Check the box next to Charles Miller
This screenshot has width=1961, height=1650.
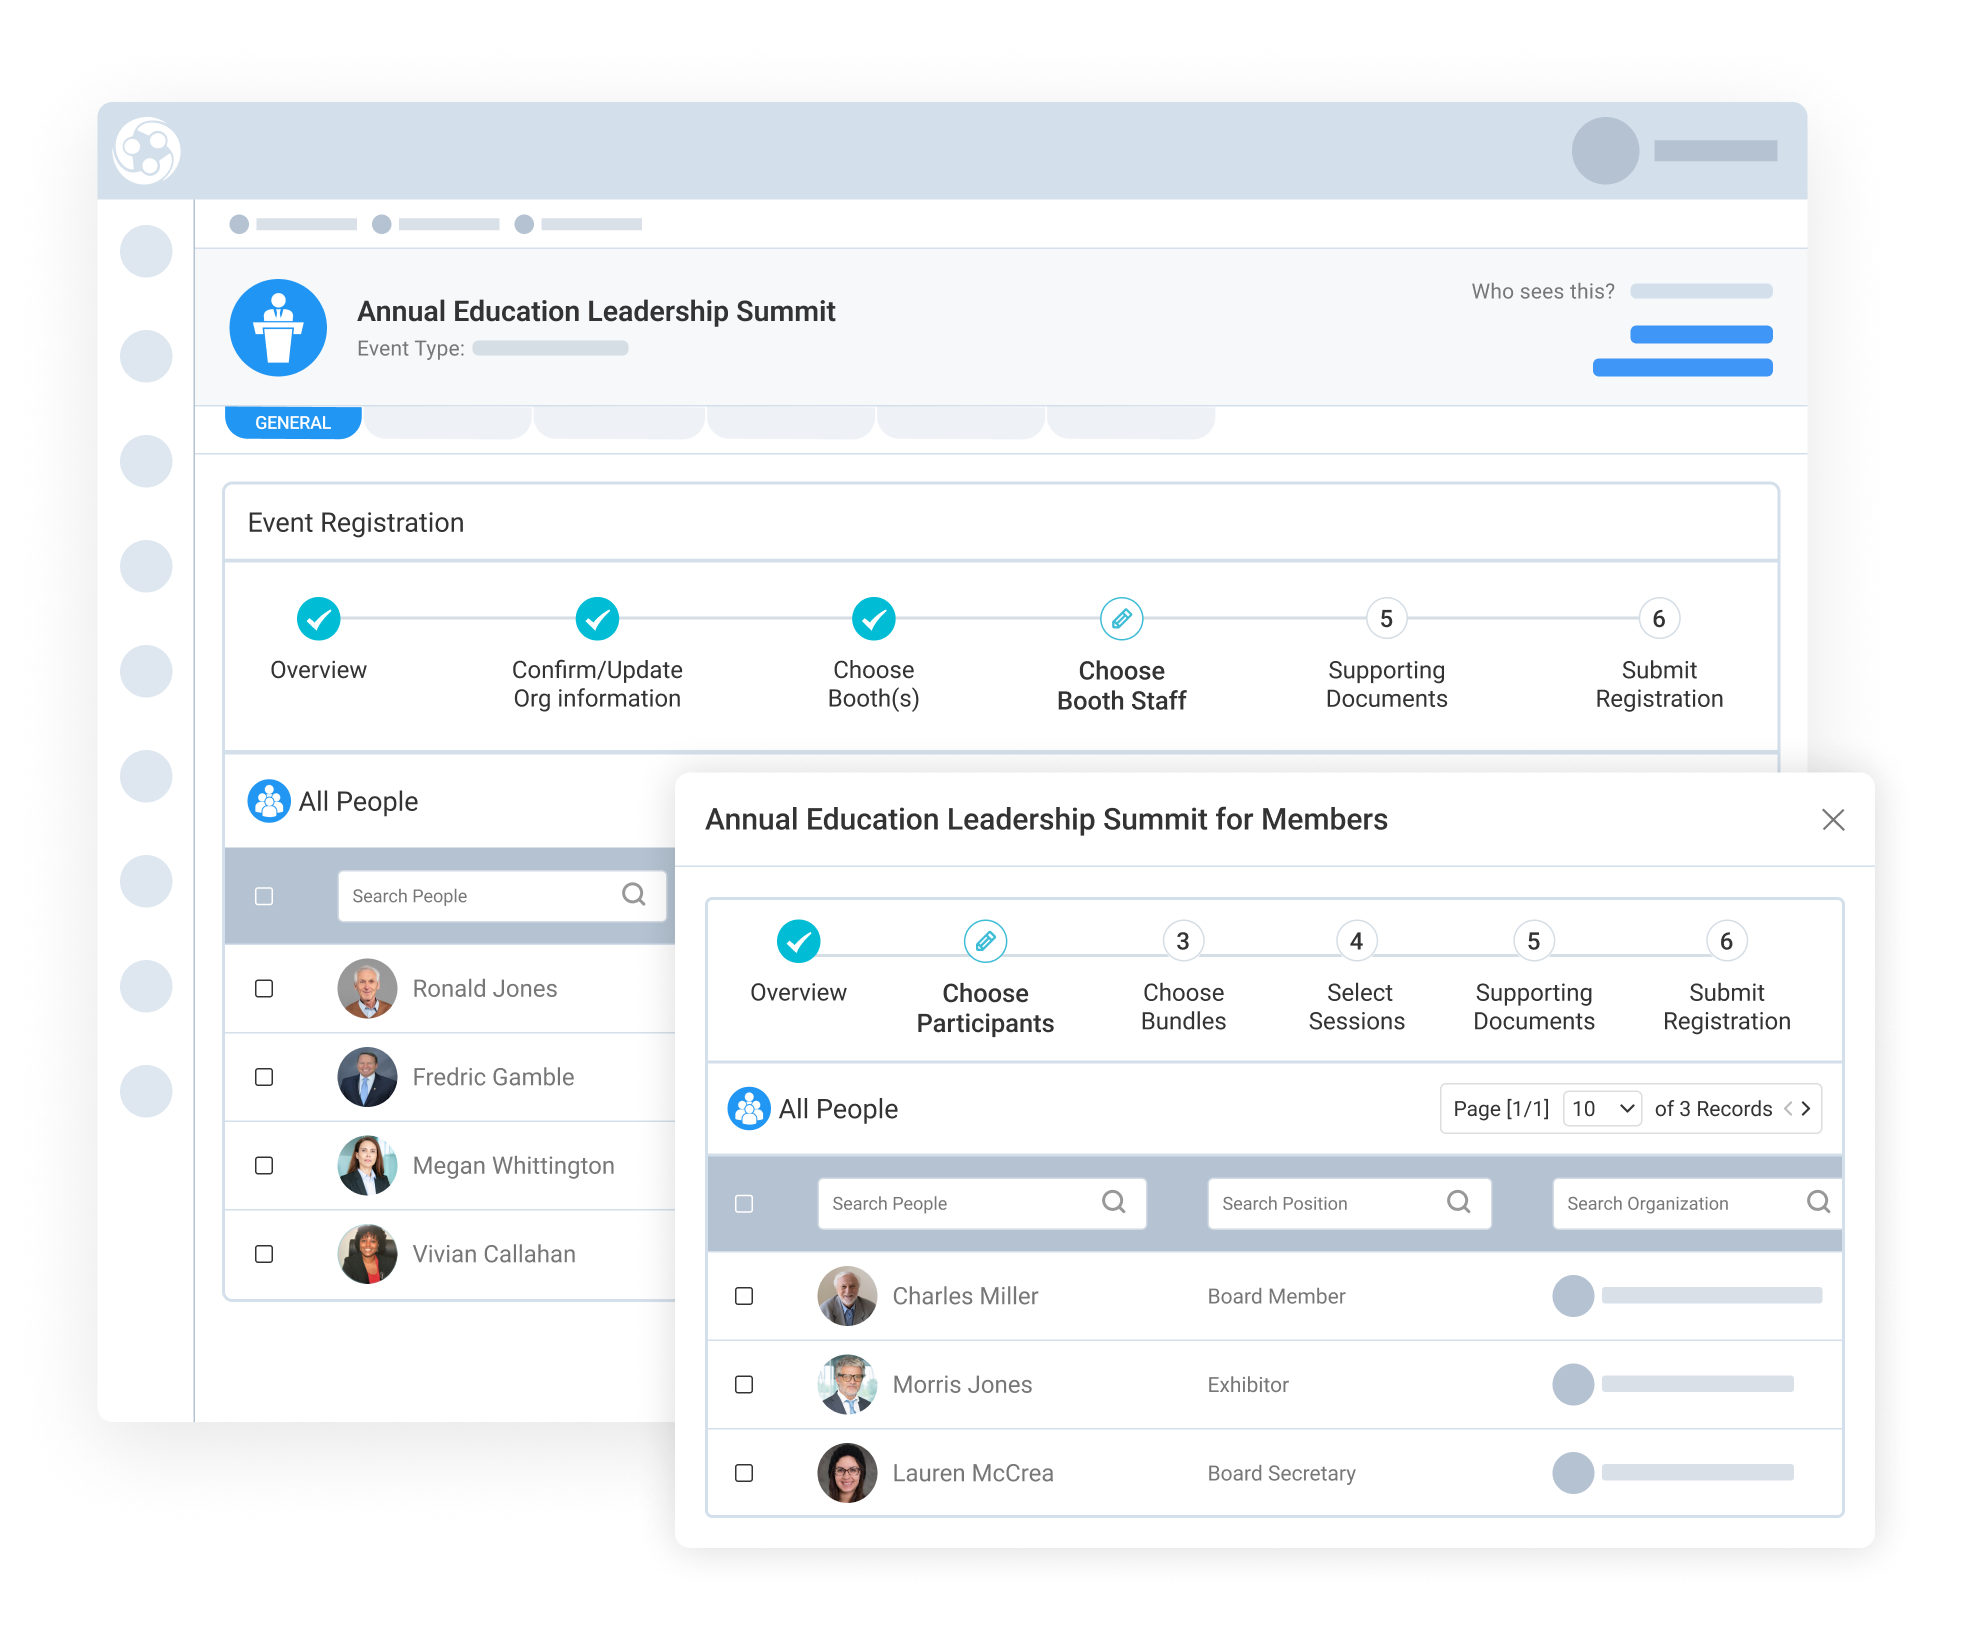point(744,1296)
